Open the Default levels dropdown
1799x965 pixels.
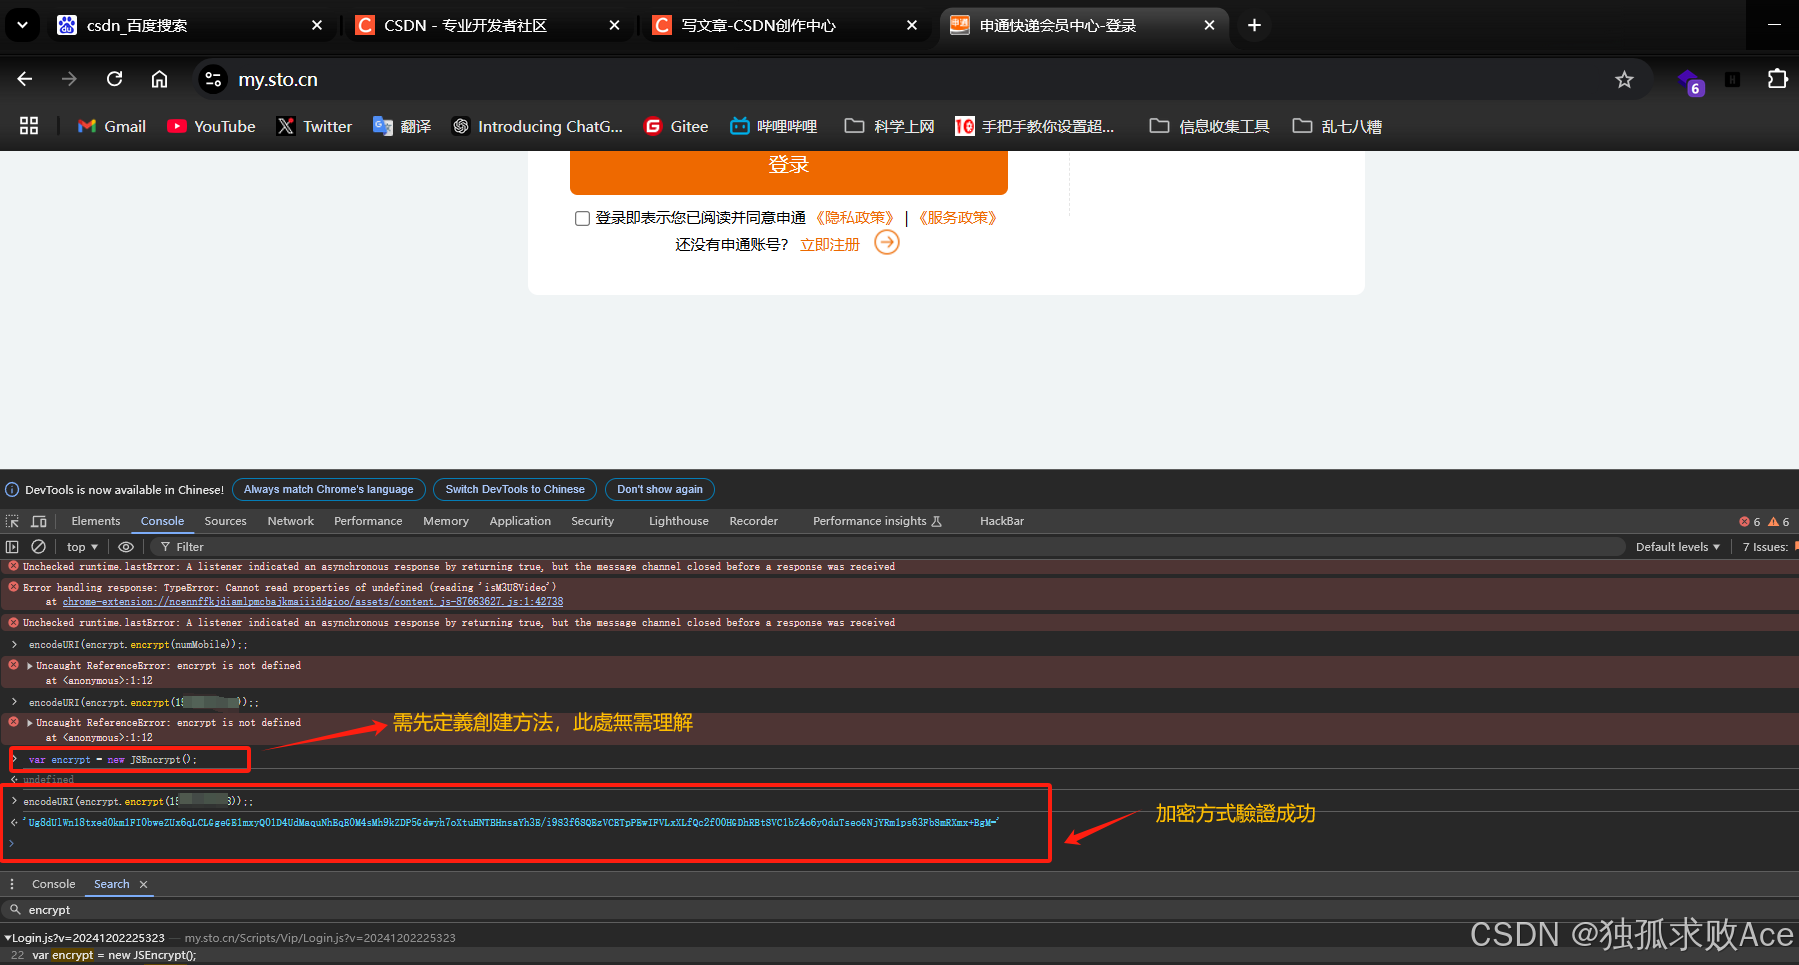coord(1676,546)
